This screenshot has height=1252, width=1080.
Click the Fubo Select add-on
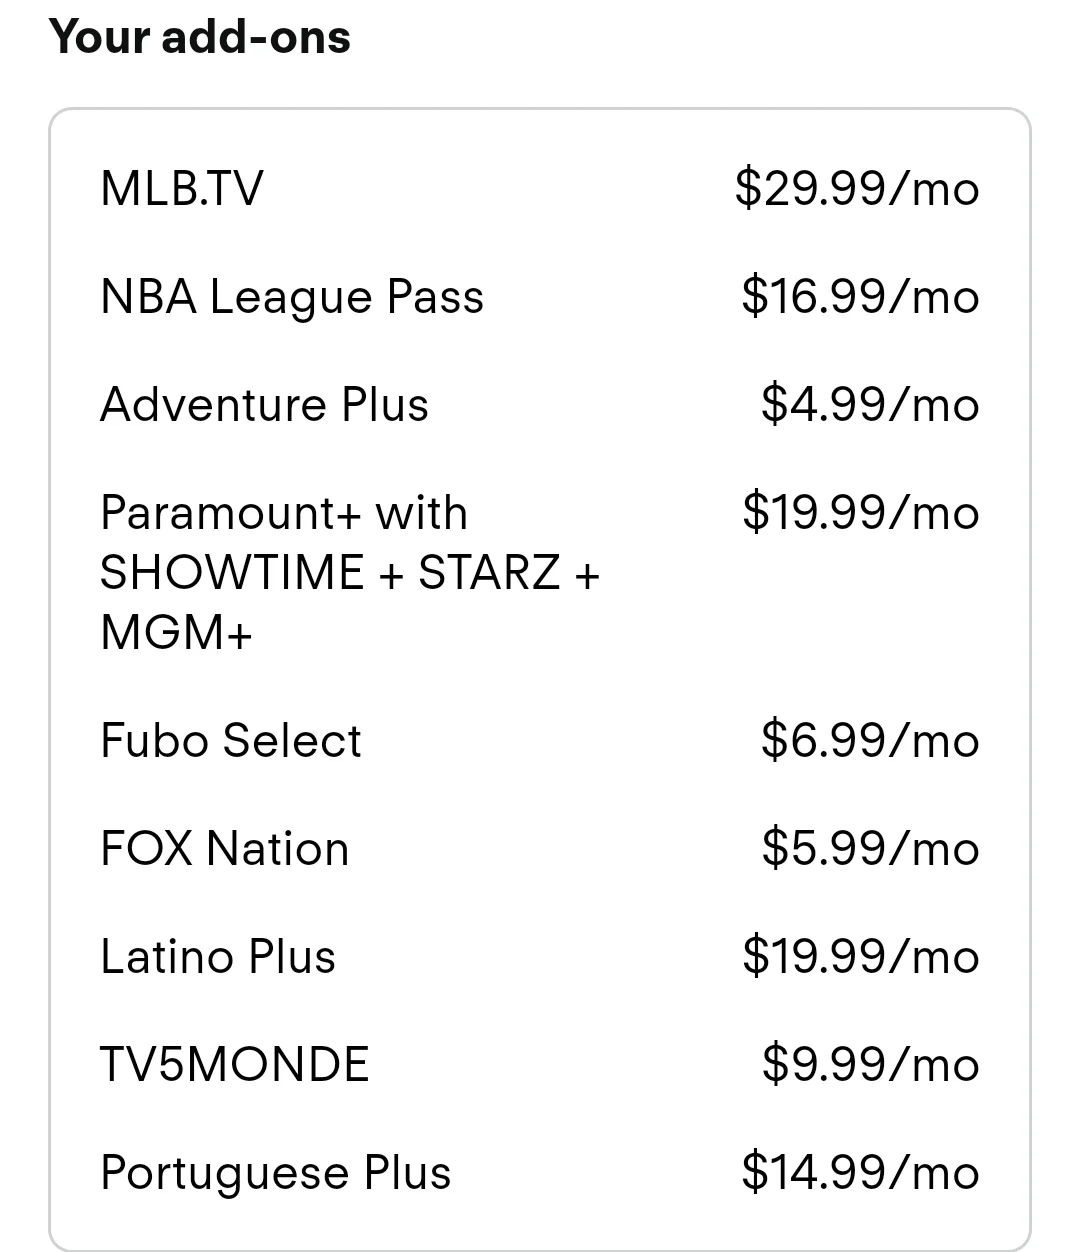point(539,740)
